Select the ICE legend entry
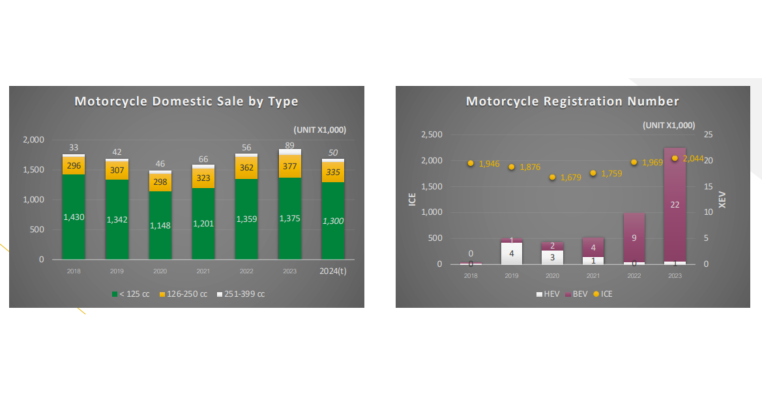This screenshot has height=400, width=762. click(603, 294)
